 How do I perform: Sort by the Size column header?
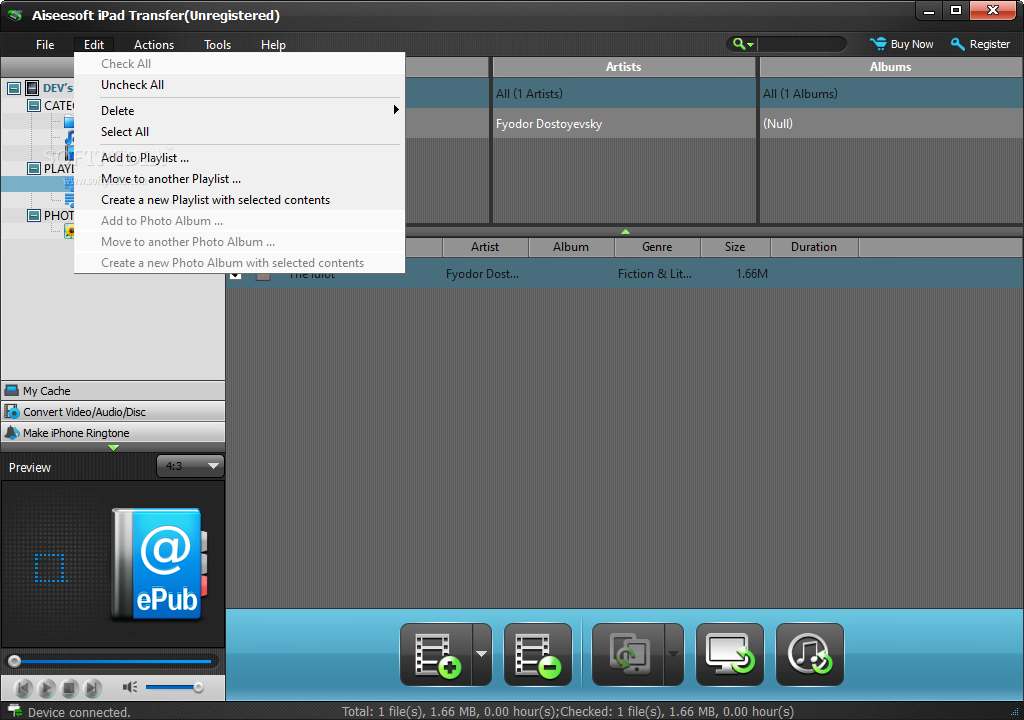pyautogui.click(x=735, y=247)
